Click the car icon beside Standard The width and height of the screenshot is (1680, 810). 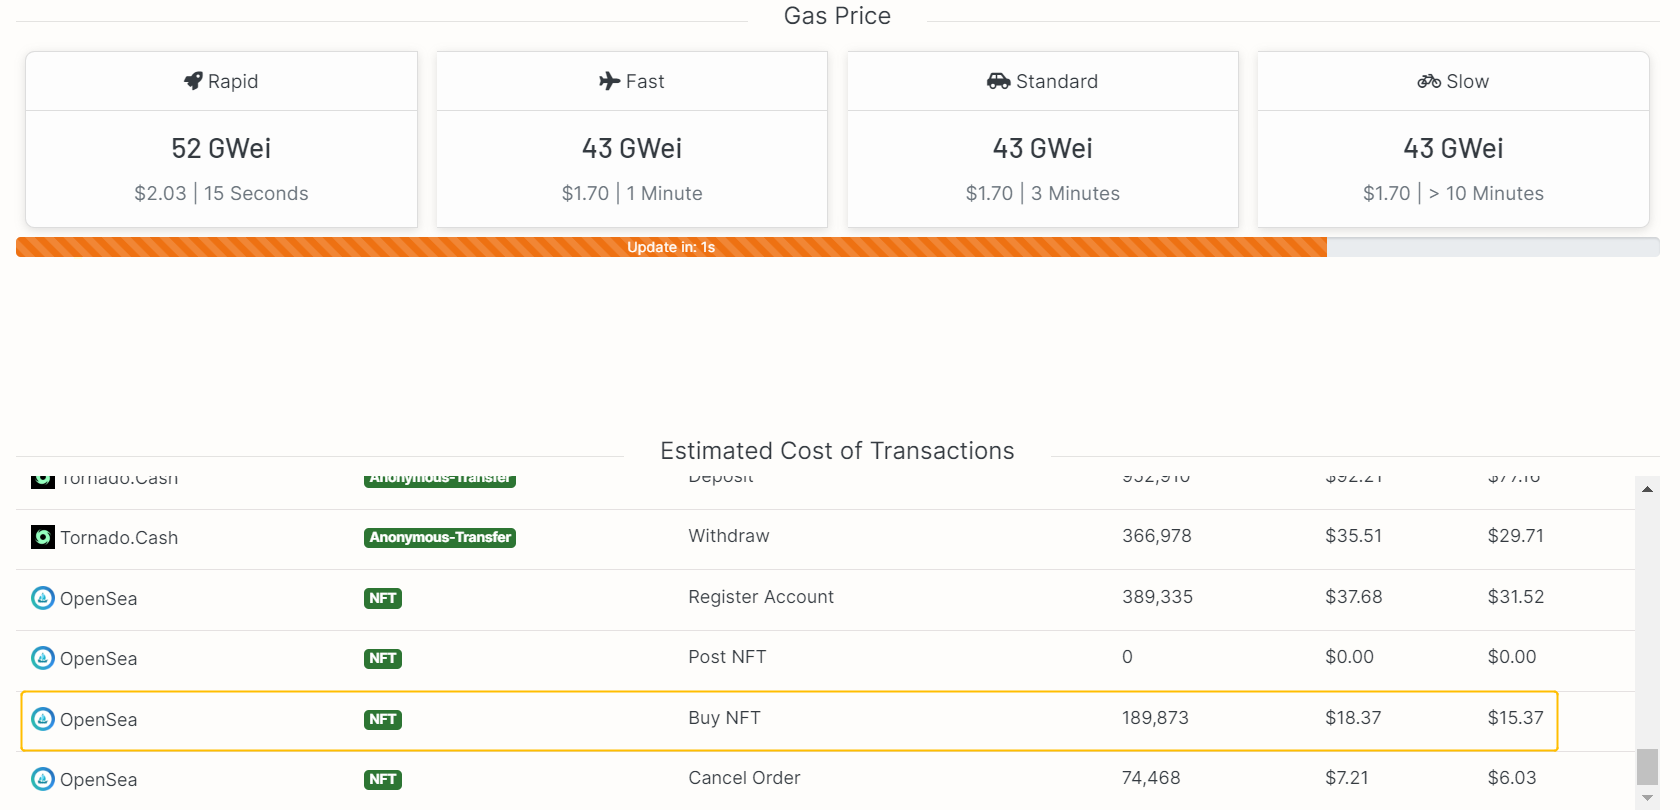(x=998, y=81)
